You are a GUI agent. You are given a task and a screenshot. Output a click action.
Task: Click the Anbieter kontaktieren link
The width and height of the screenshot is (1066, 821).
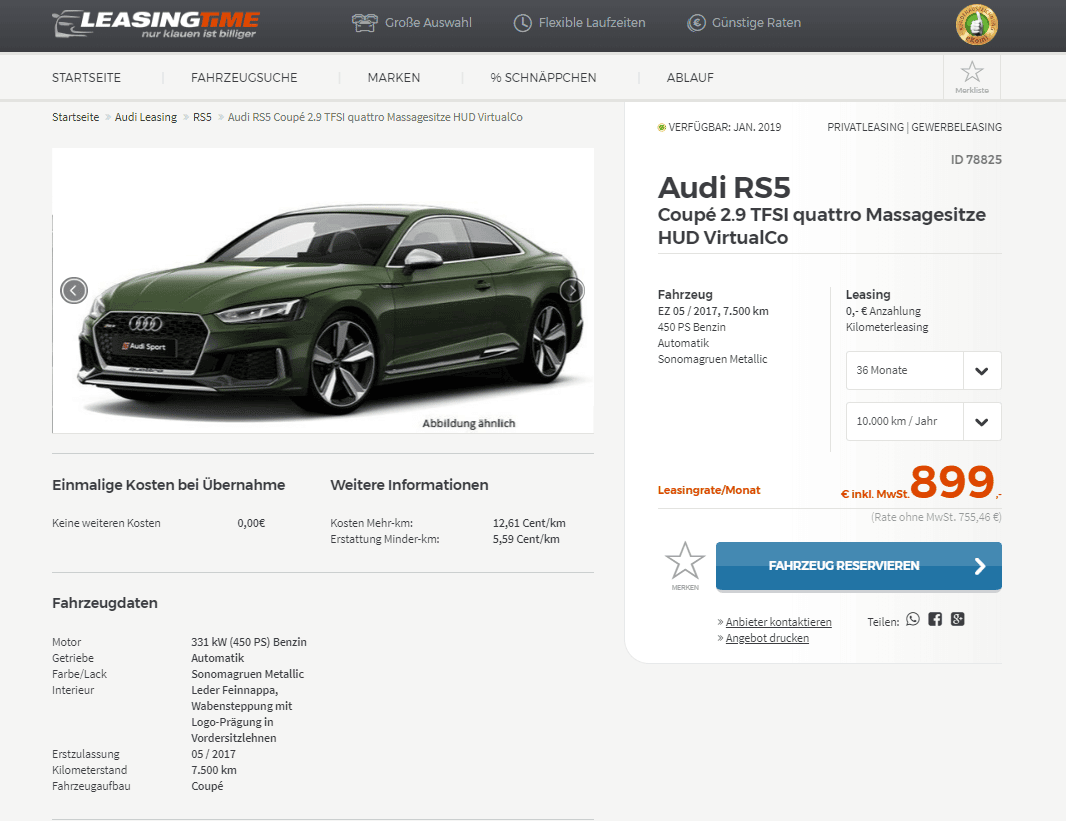pos(778,622)
